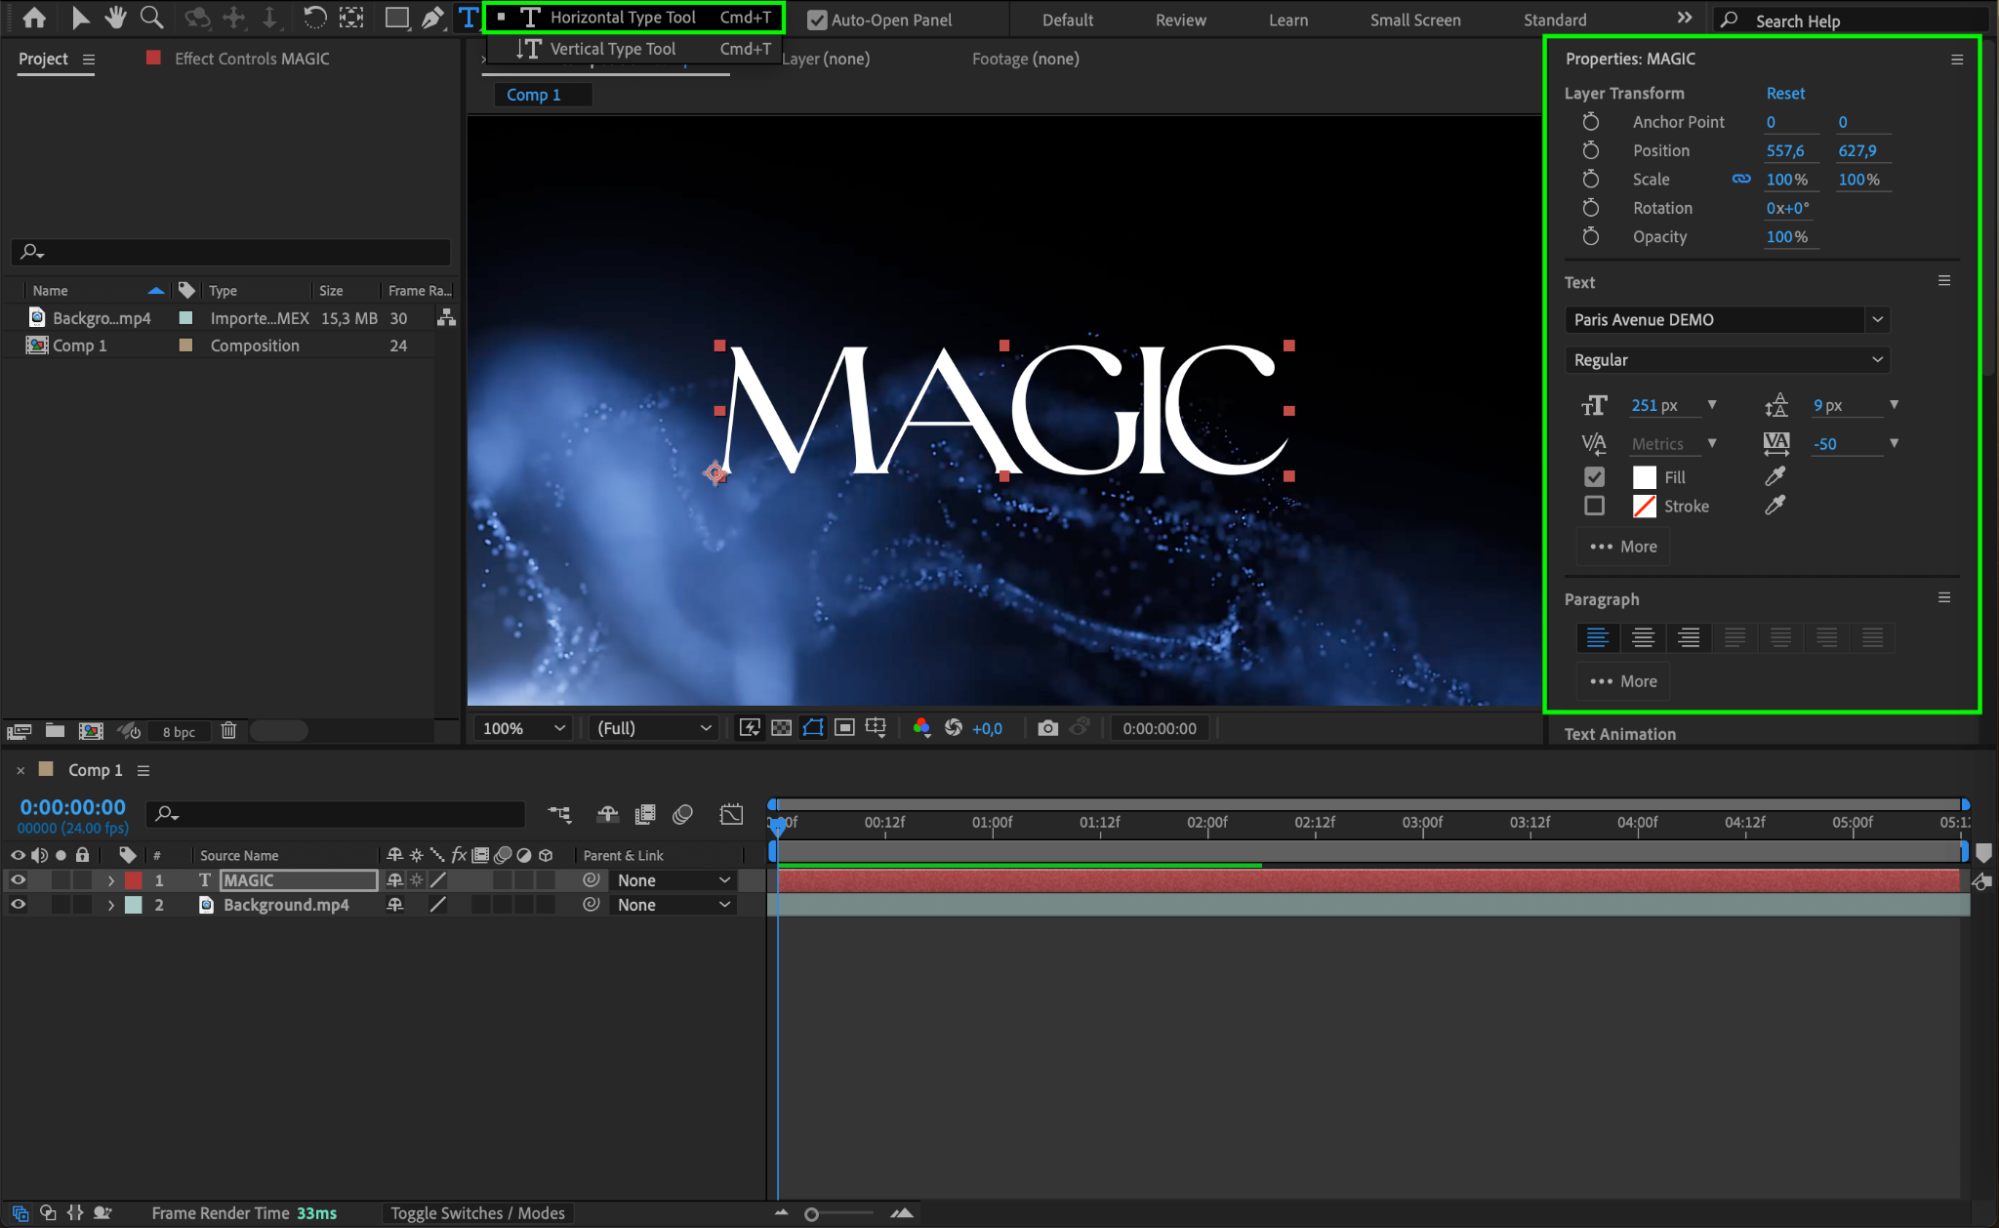Enable the Stroke checkbox
The width and height of the screenshot is (1999, 1228).
[x=1594, y=506]
